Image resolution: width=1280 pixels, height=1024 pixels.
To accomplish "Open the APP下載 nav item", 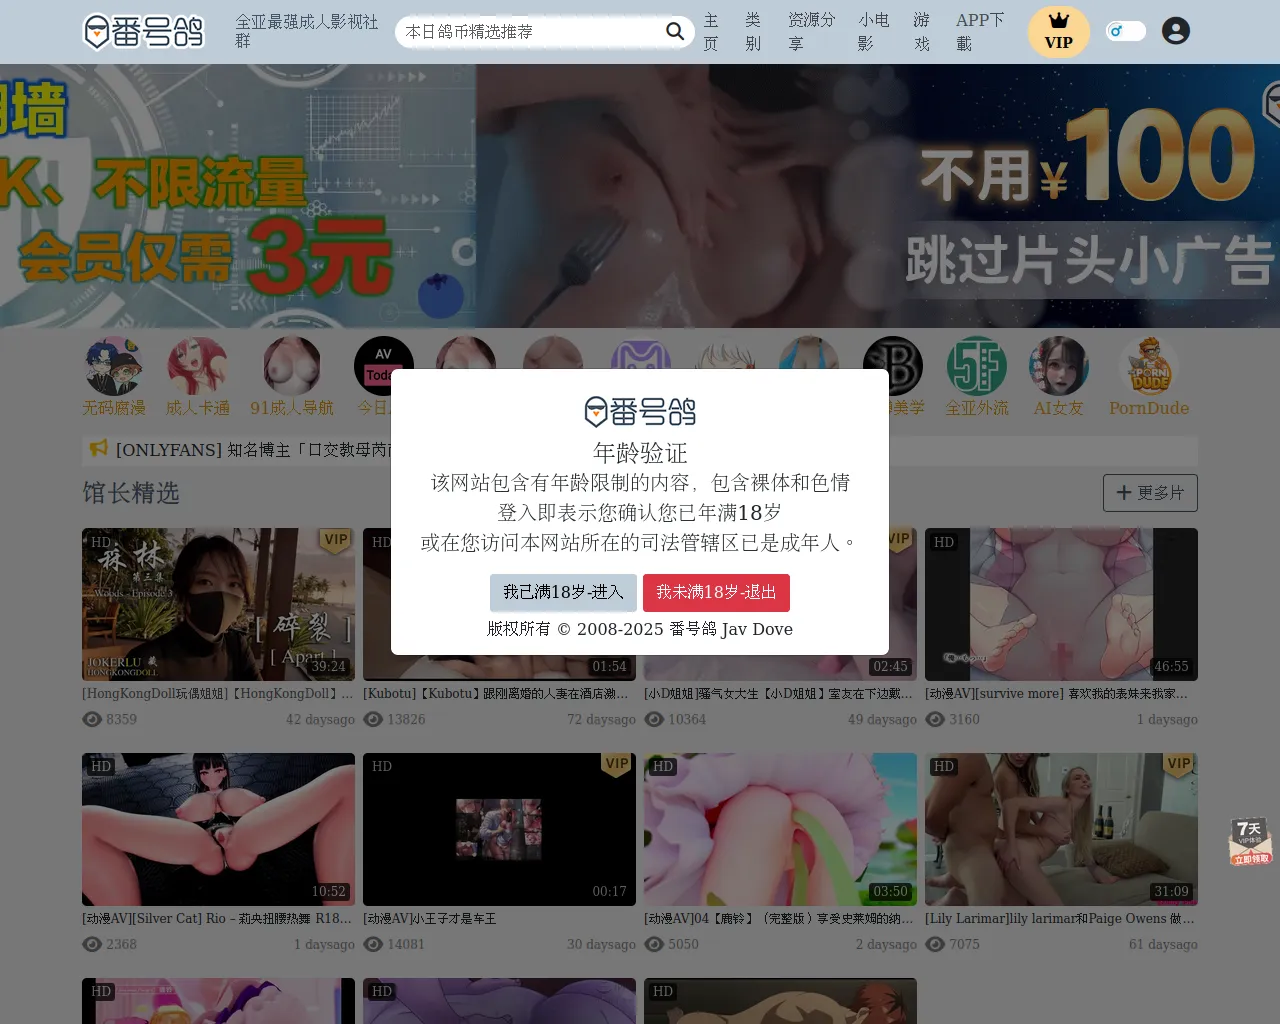I will click(980, 32).
